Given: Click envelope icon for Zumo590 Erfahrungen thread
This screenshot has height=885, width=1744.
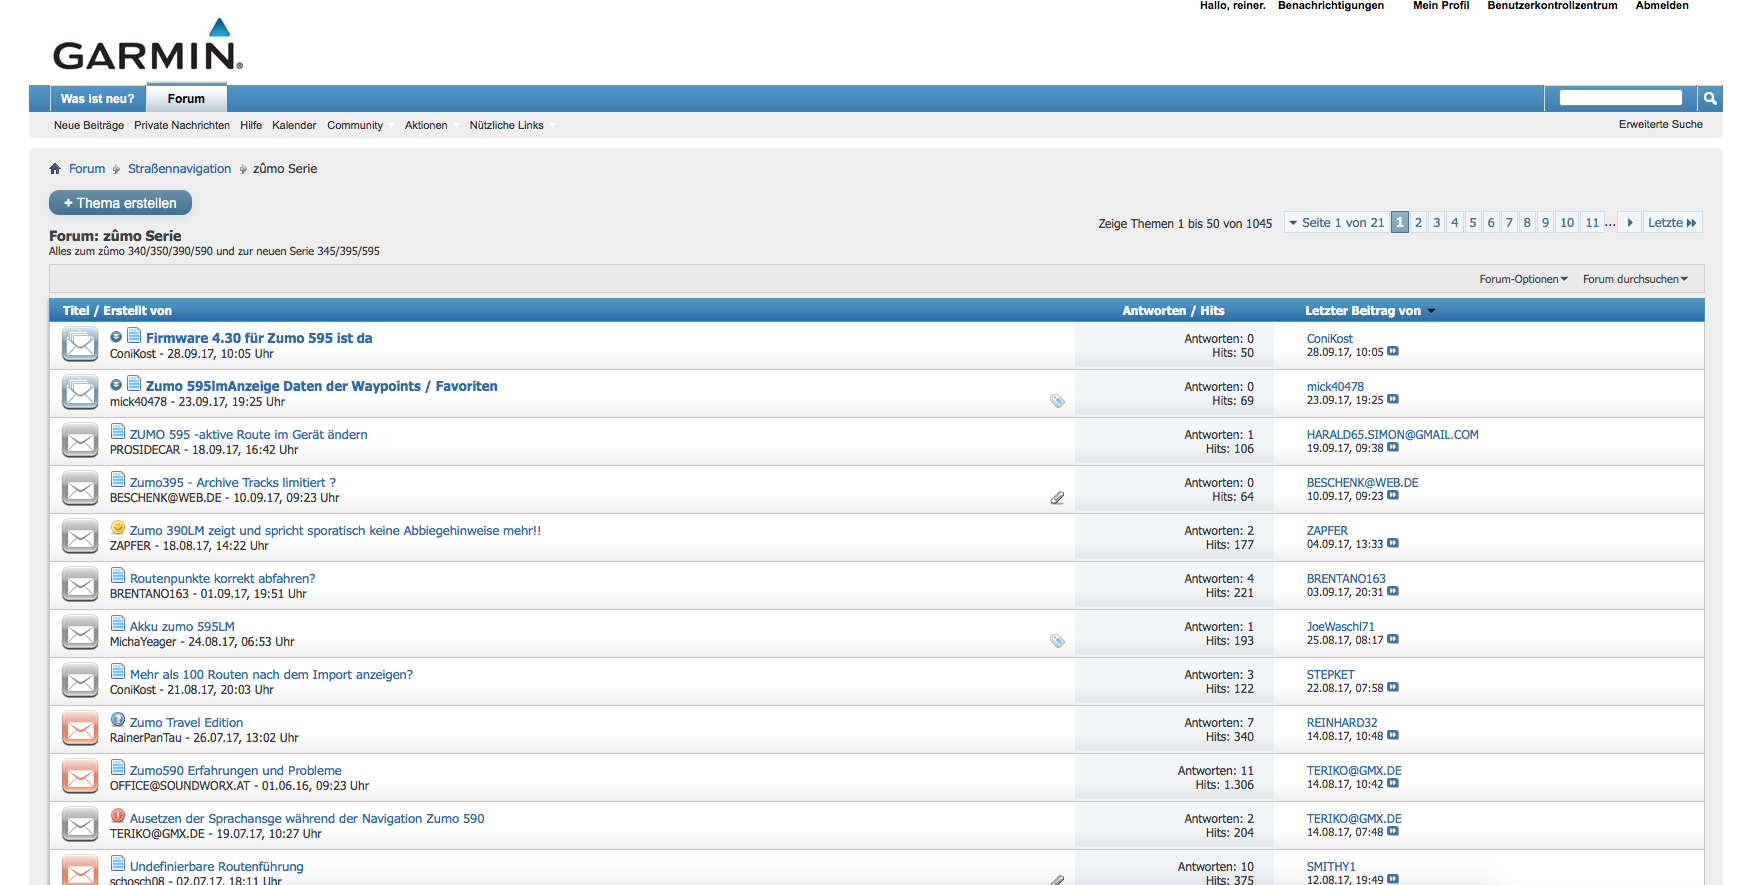Looking at the screenshot, I should (x=80, y=777).
